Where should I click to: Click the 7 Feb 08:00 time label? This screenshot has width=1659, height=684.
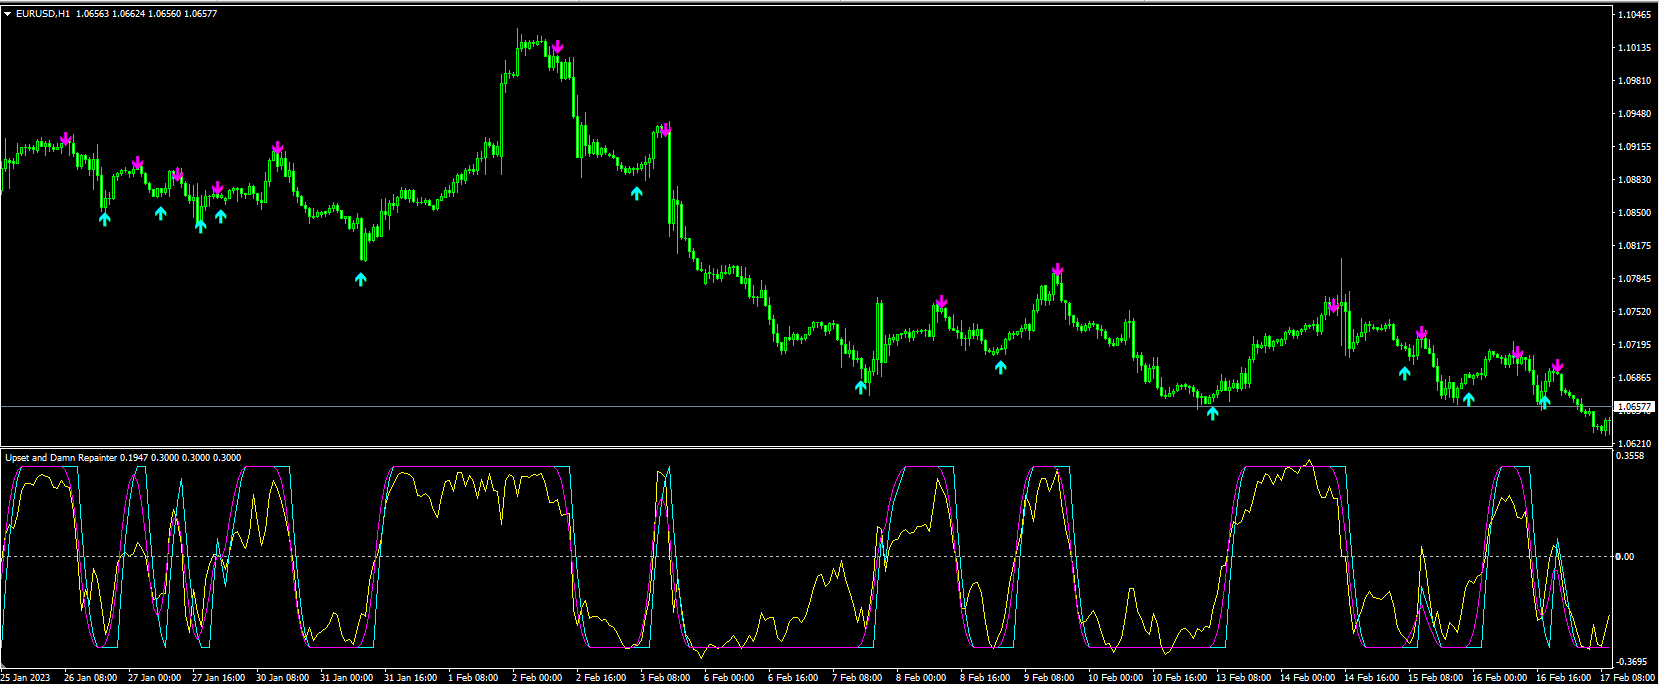pos(858,678)
